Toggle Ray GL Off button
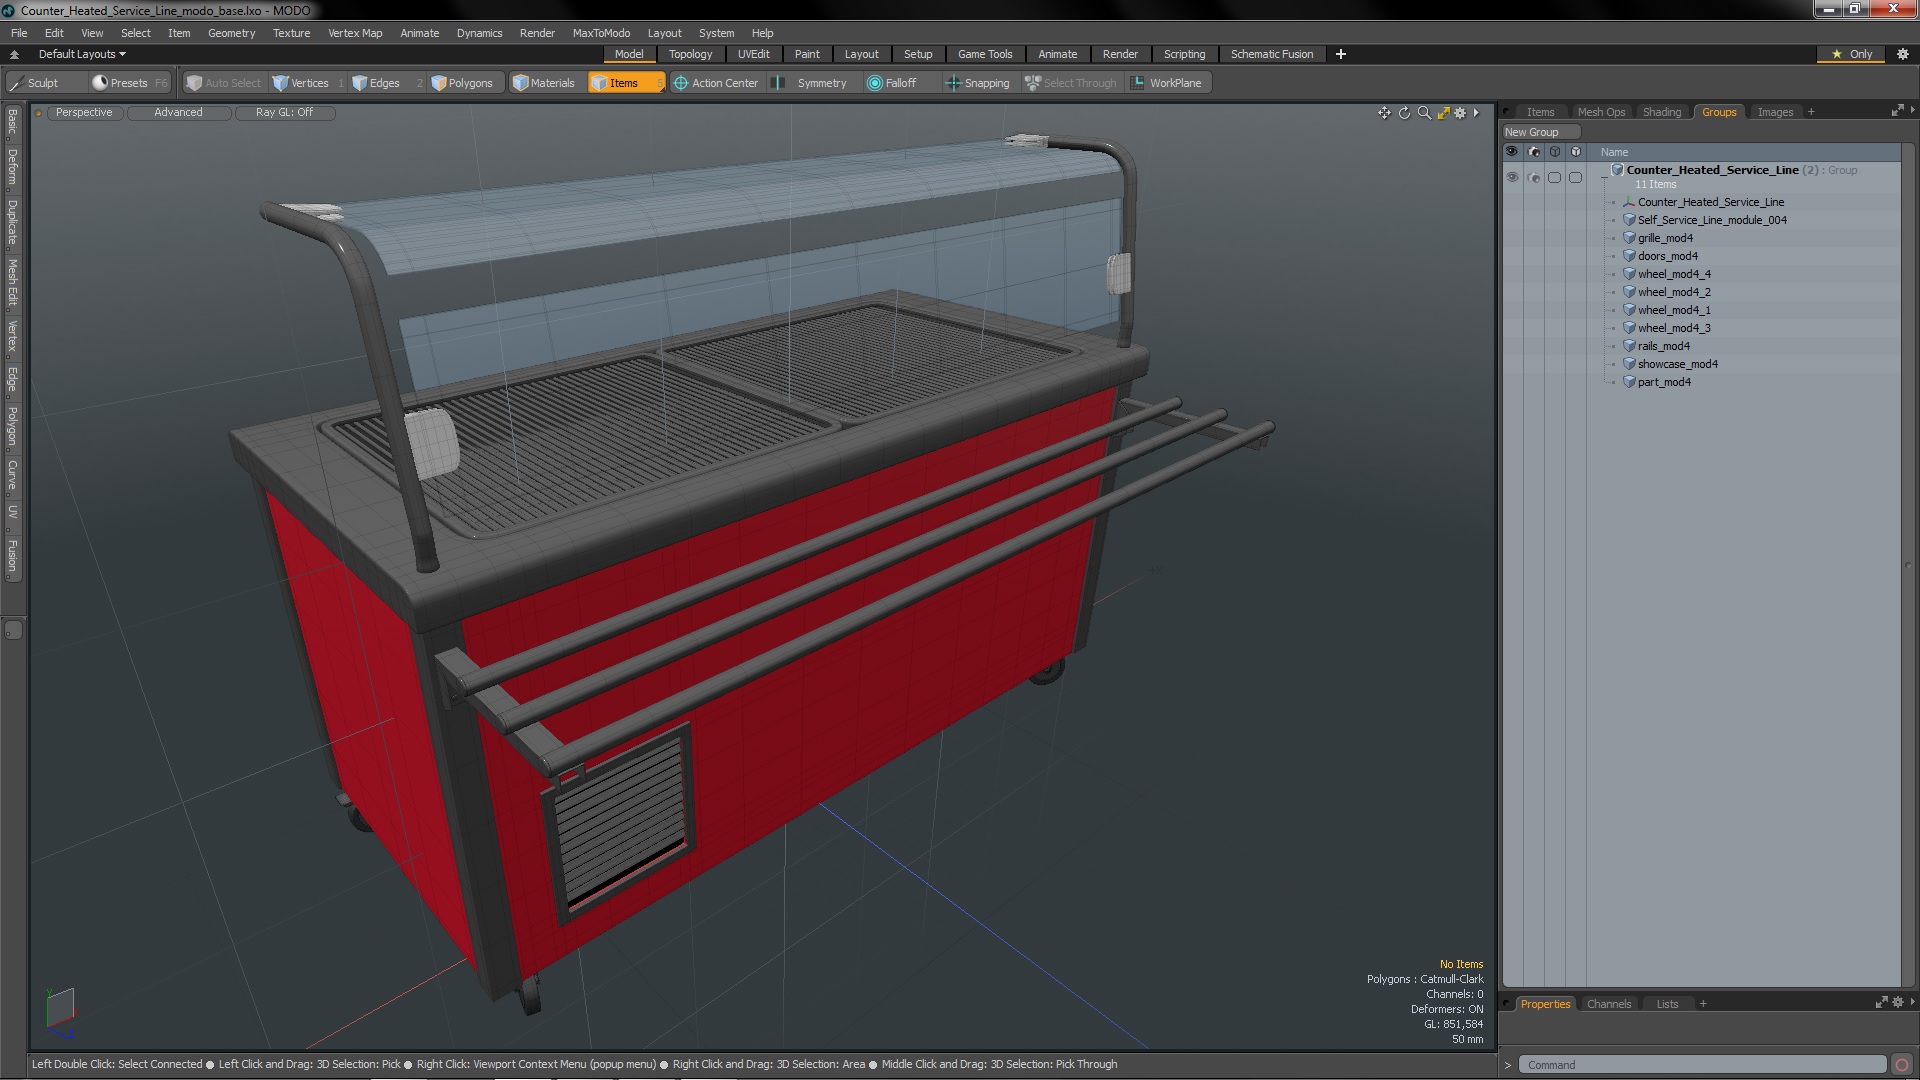The height and width of the screenshot is (1080, 1920). [284, 112]
